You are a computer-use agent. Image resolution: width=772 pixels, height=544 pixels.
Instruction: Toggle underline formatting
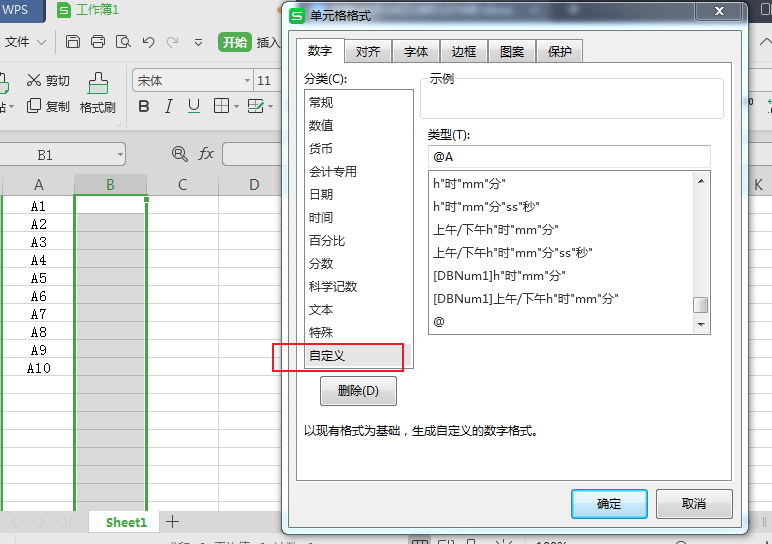pyautogui.click(x=194, y=106)
